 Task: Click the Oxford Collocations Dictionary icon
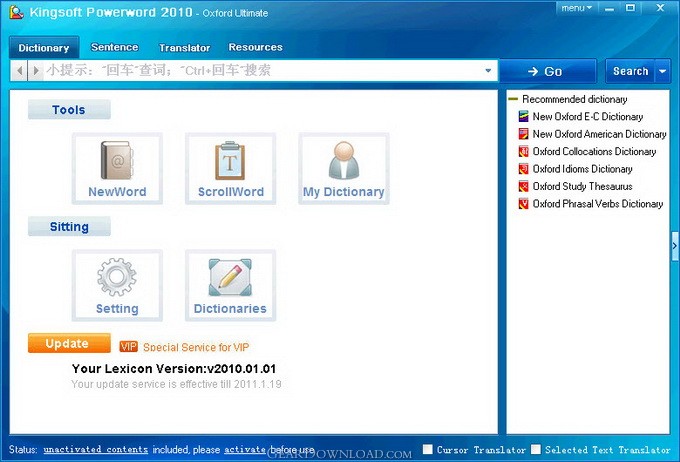pyautogui.click(x=524, y=151)
